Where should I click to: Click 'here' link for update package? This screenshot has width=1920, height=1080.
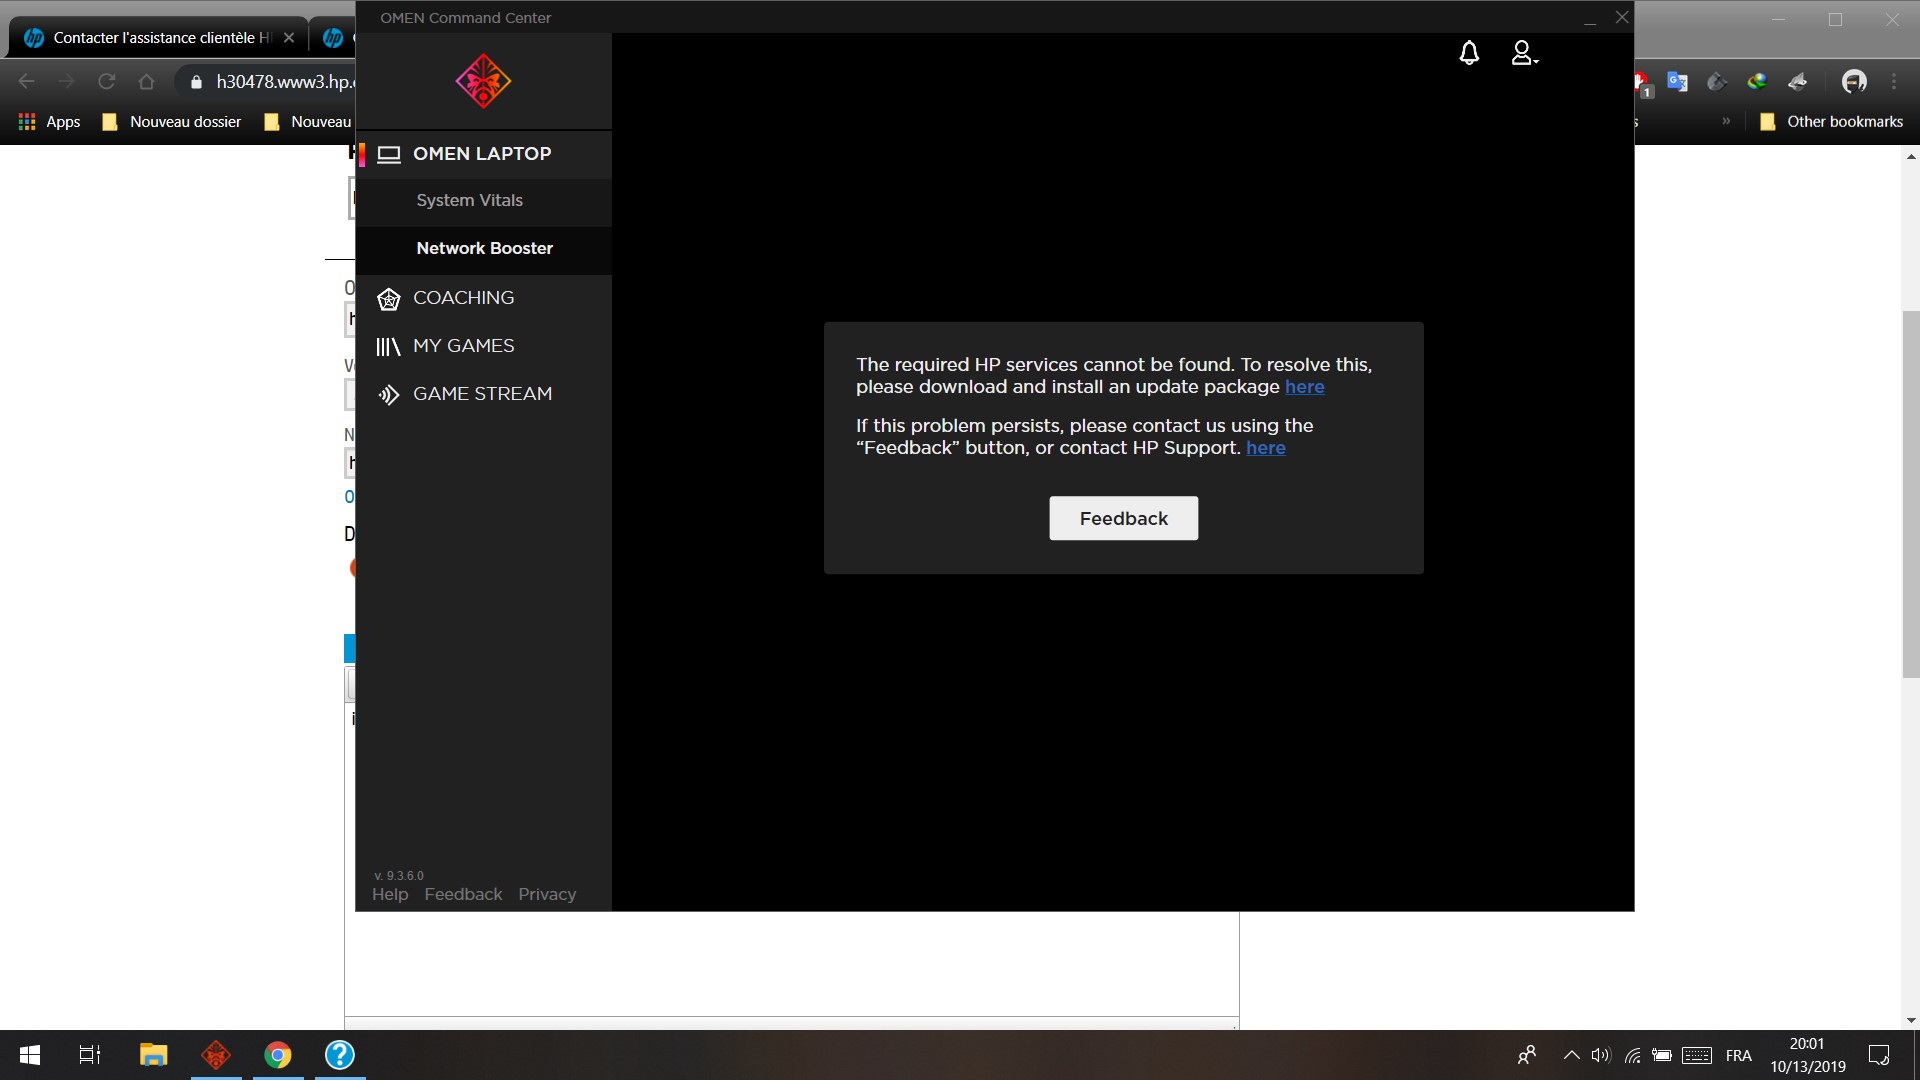pos(1304,387)
